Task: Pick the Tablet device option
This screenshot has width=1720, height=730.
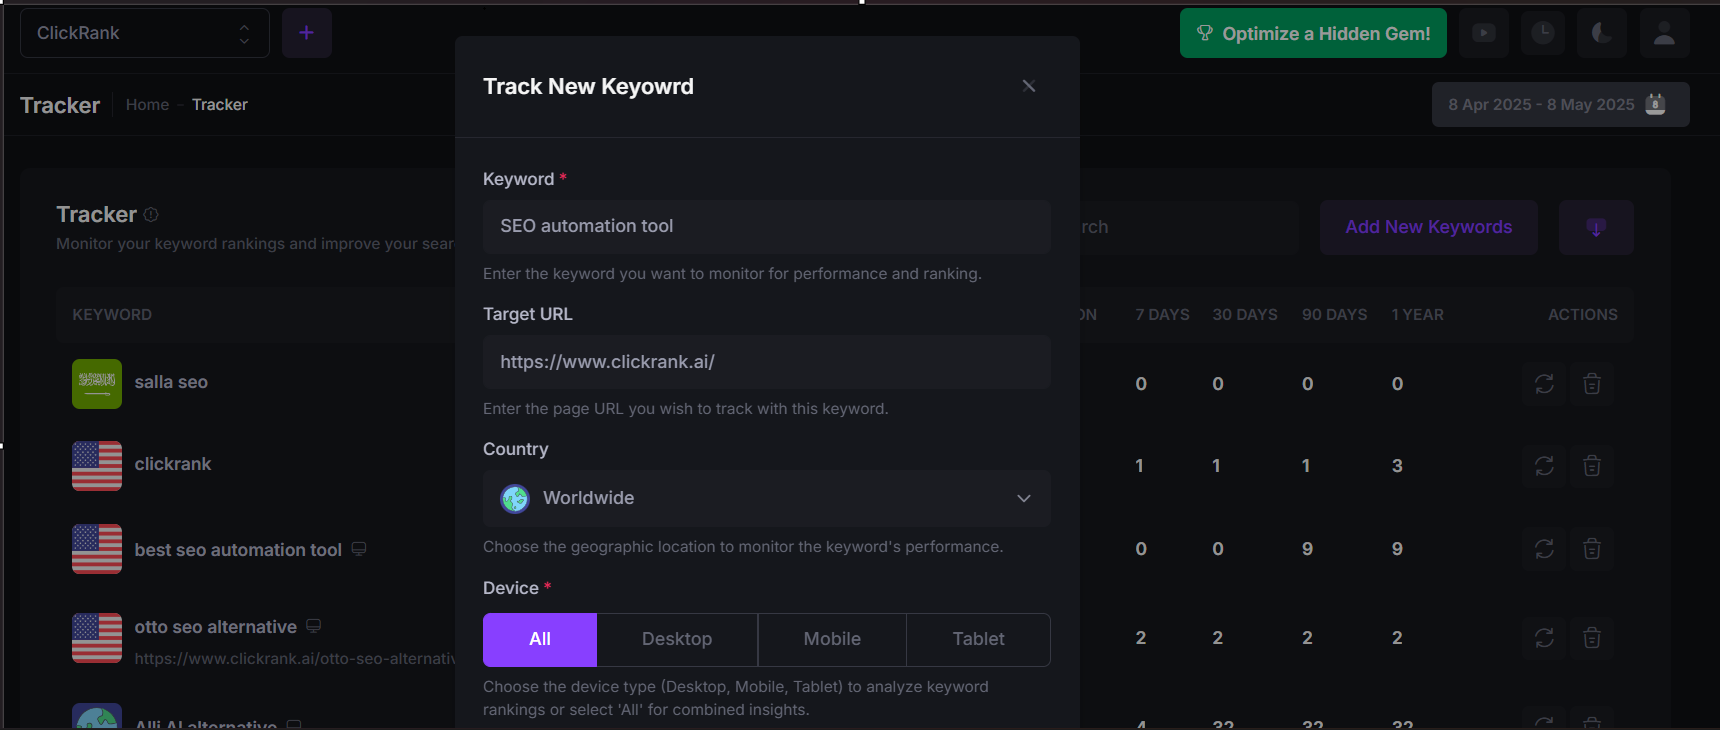Action: click(978, 639)
